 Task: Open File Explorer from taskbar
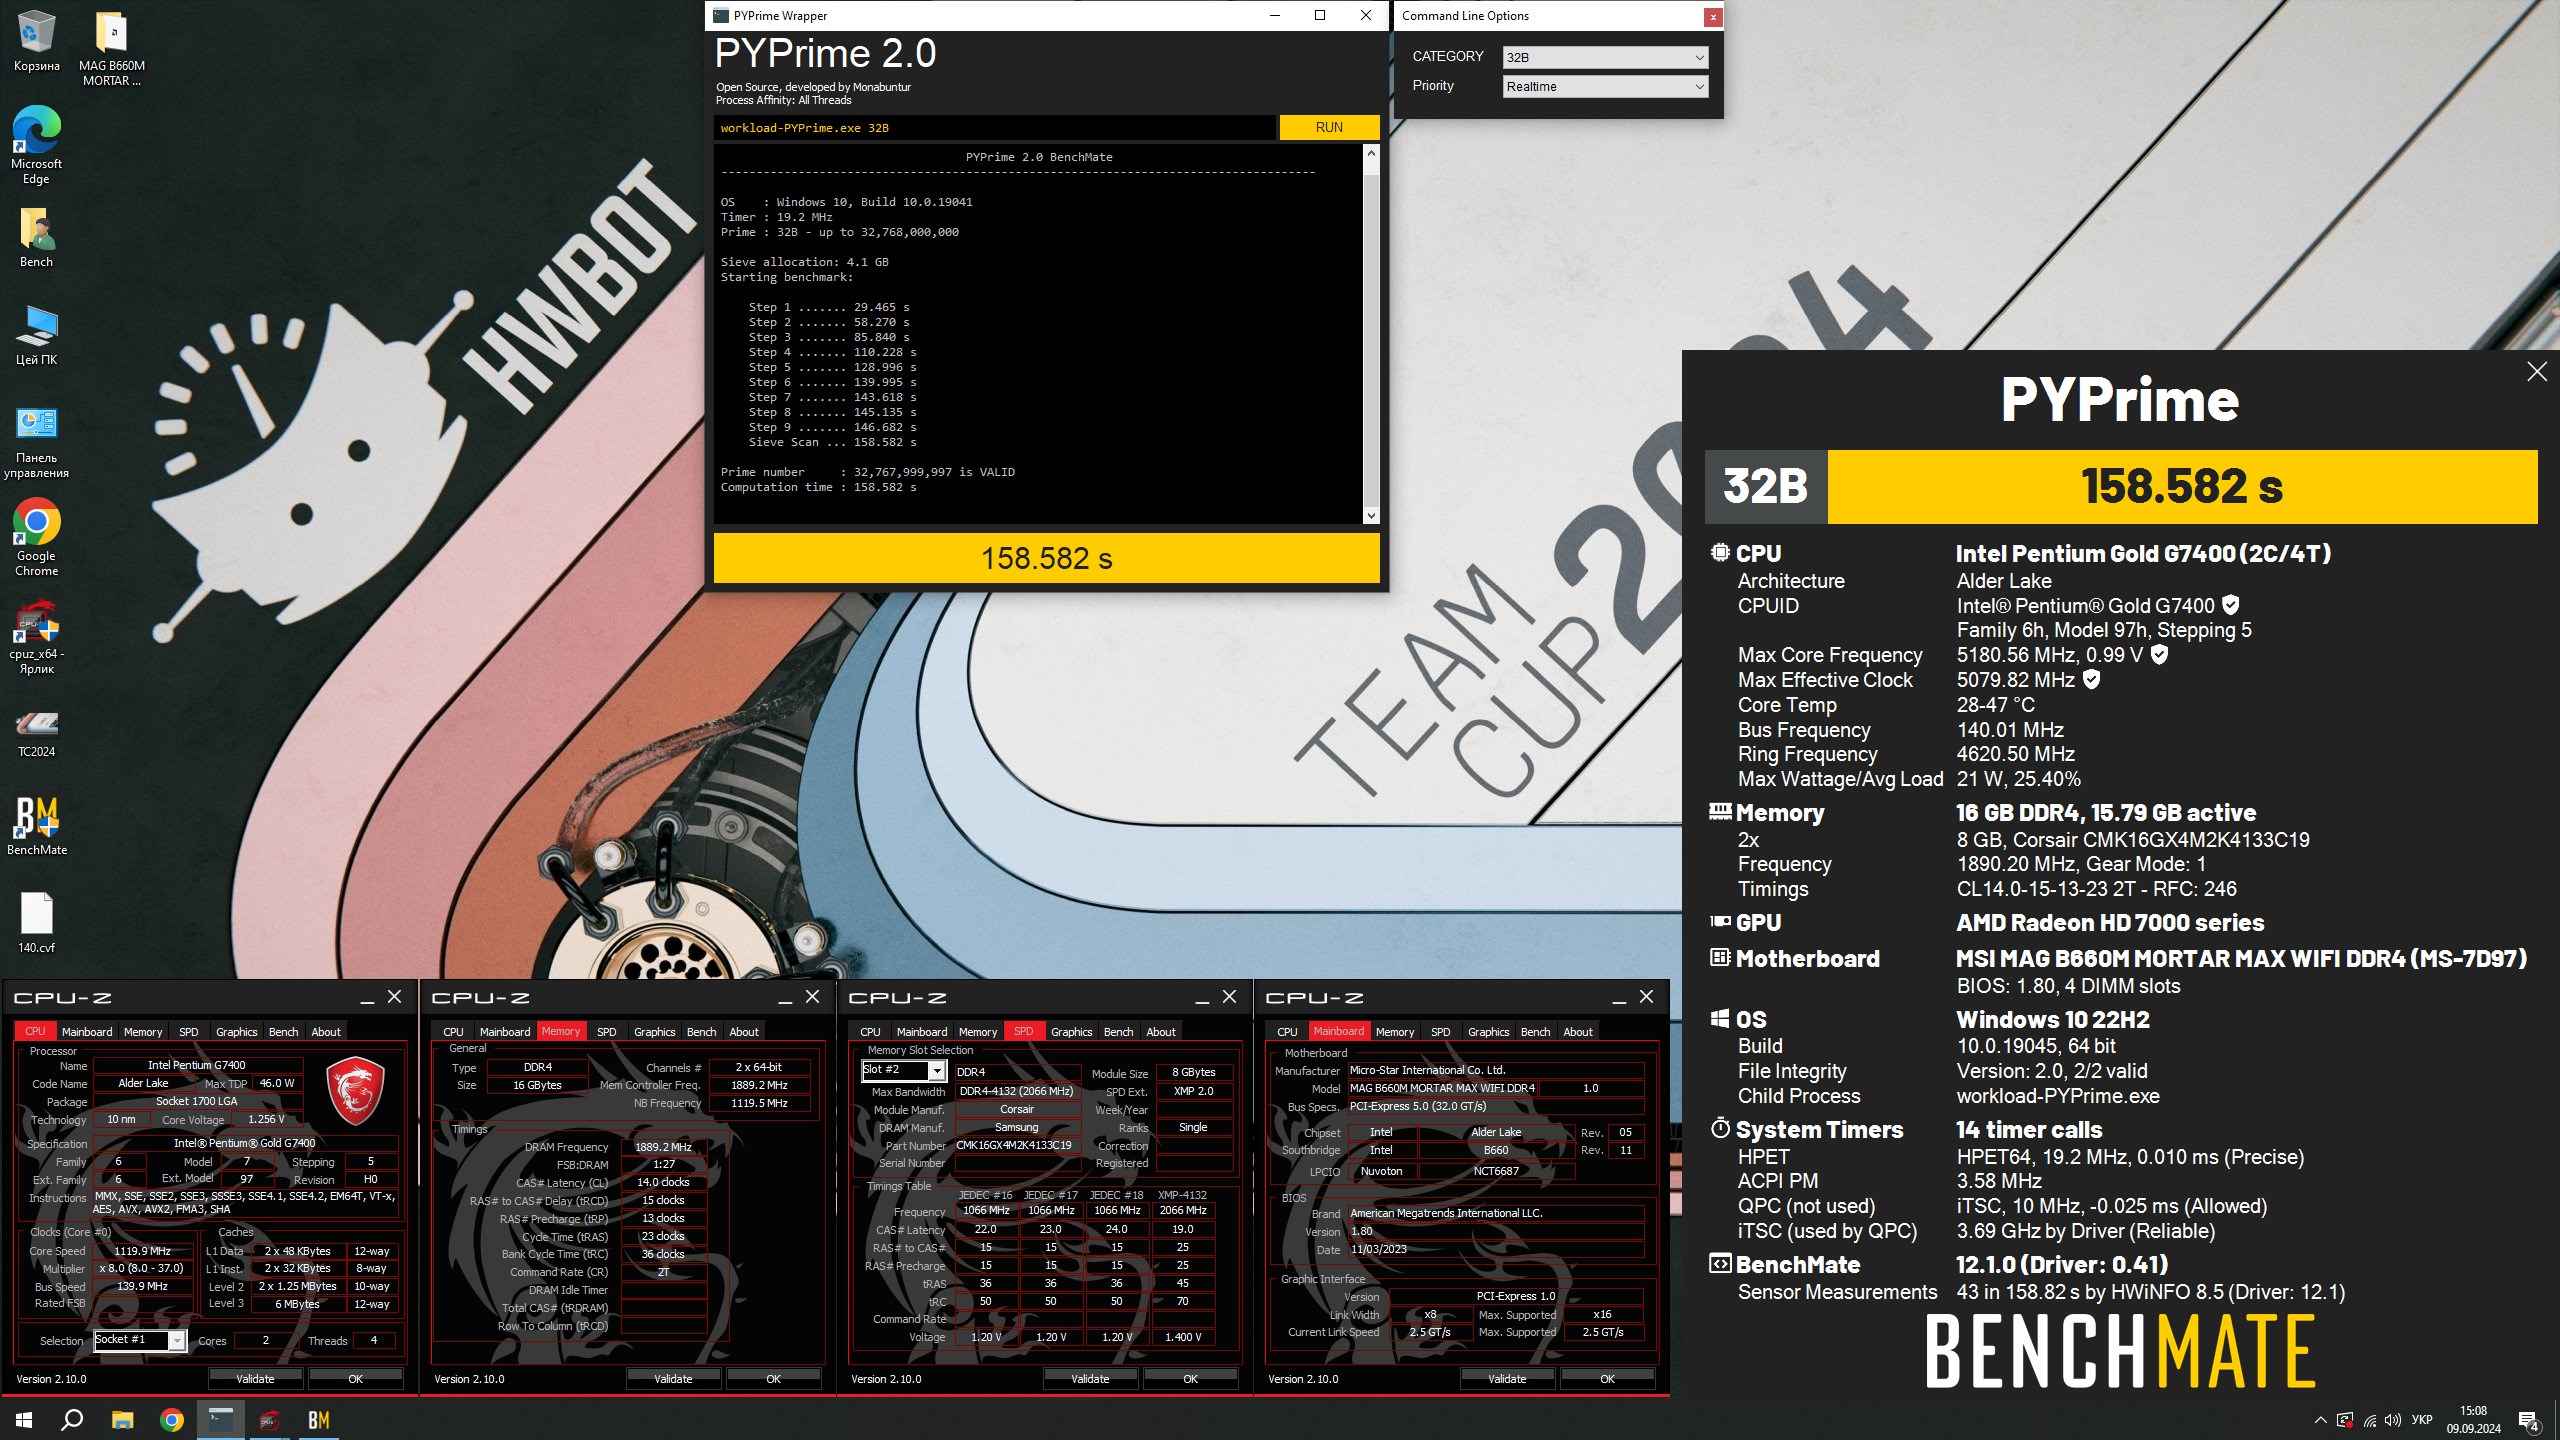[x=122, y=1419]
